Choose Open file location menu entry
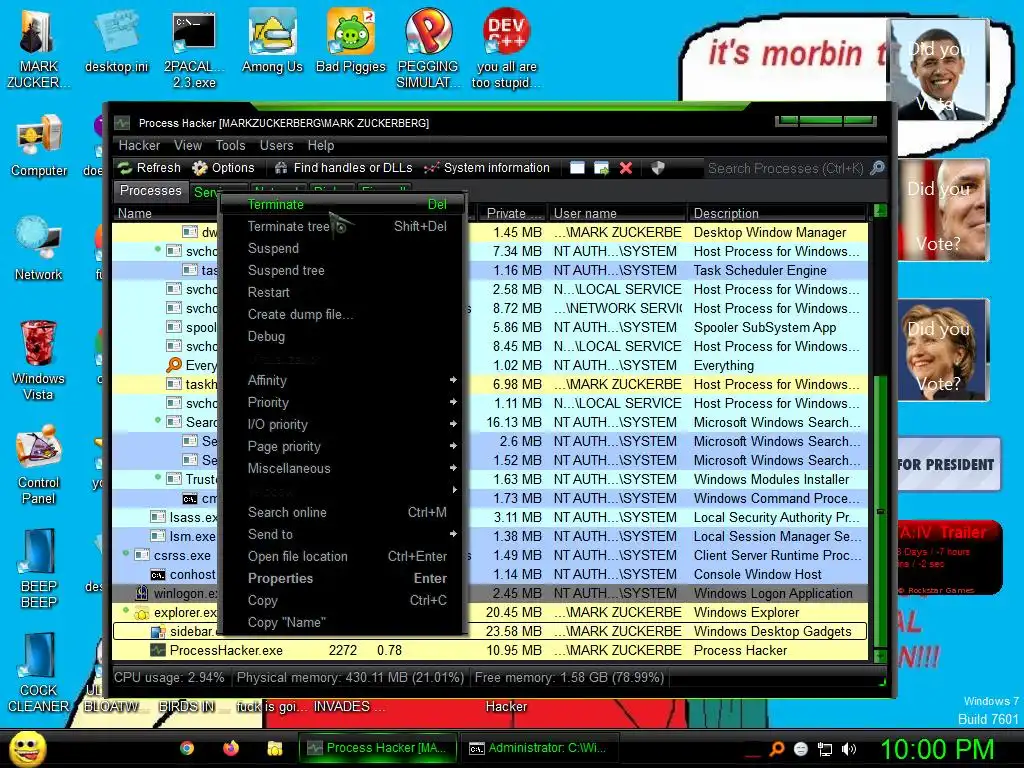This screenshot has width=1024, height=768. click(x=344, y=556)
